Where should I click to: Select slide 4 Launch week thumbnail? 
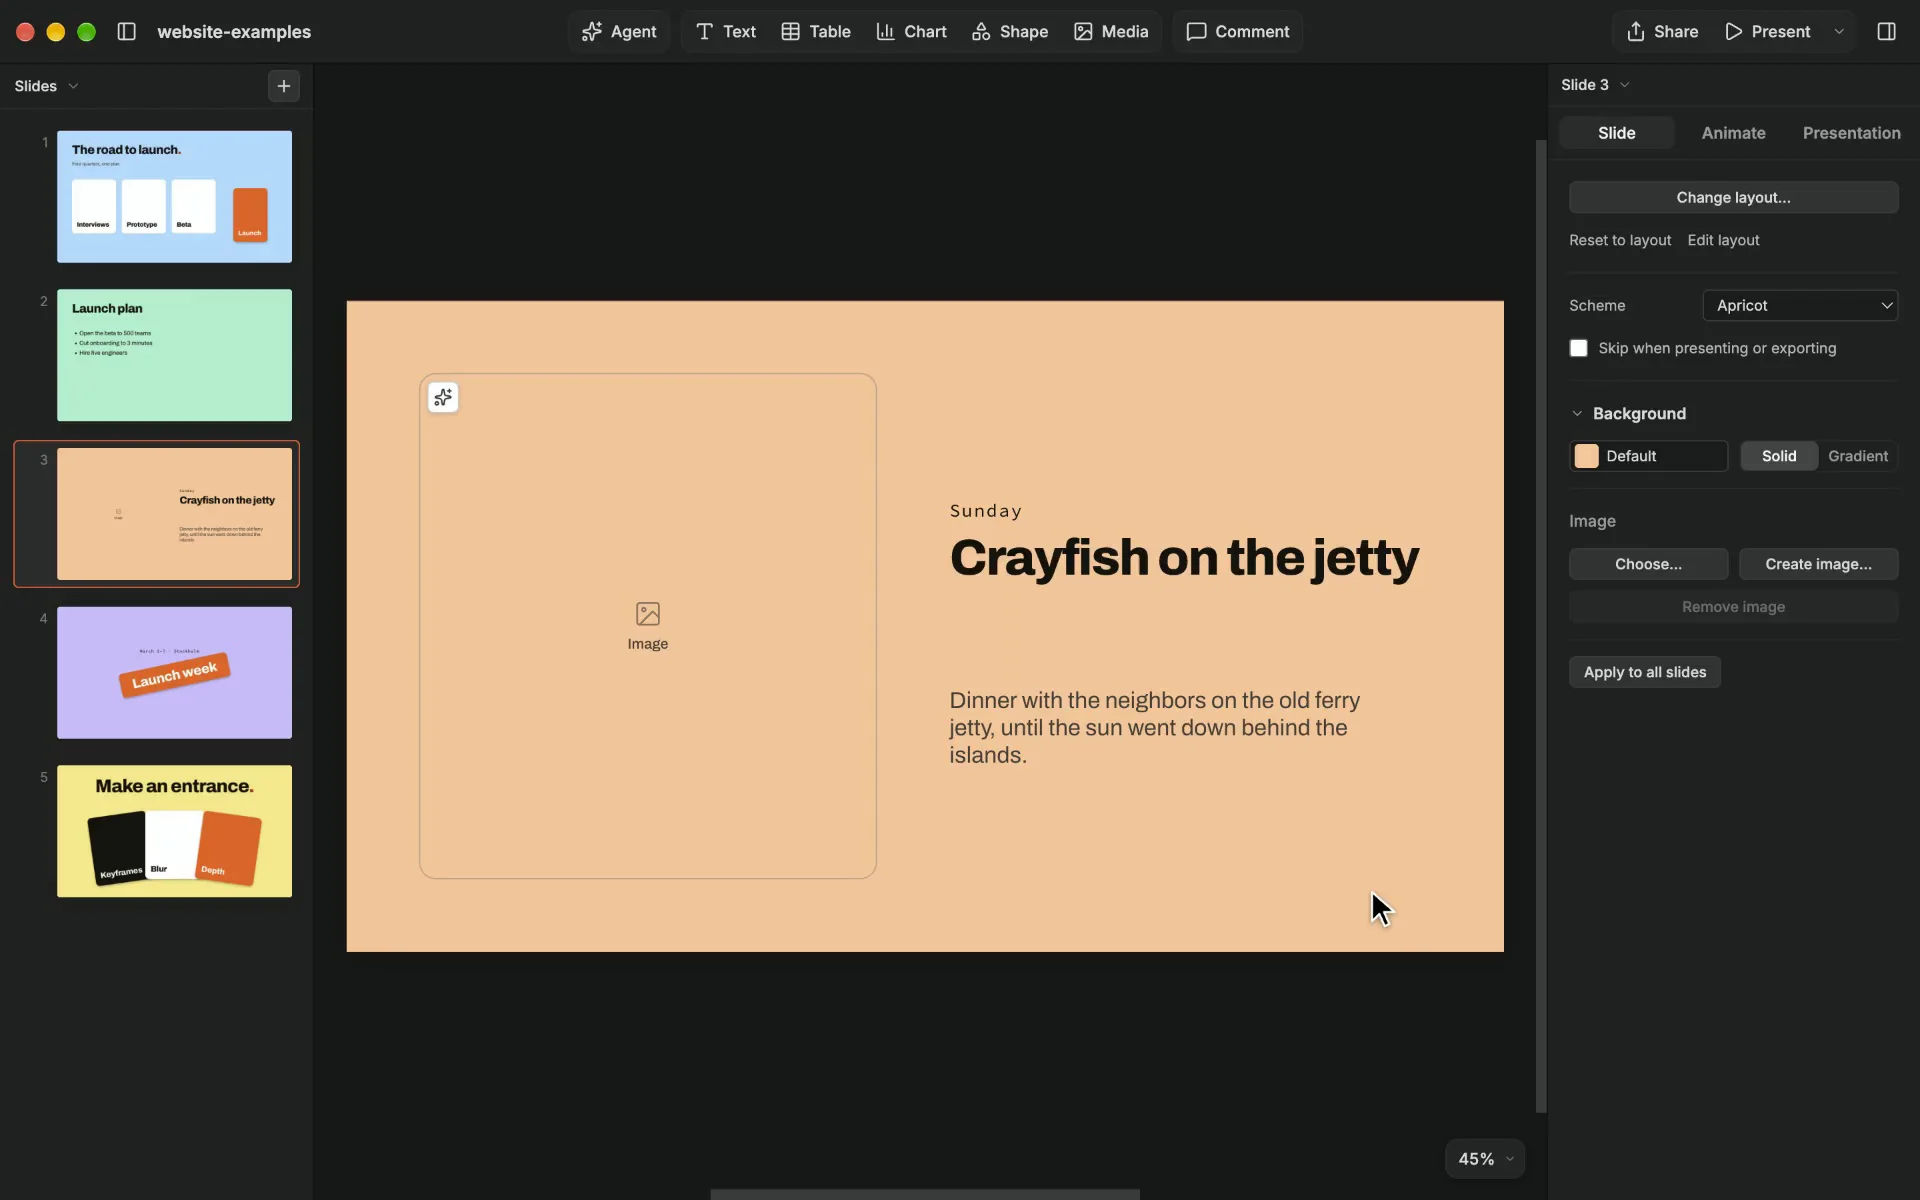click(x=174, y=673)
